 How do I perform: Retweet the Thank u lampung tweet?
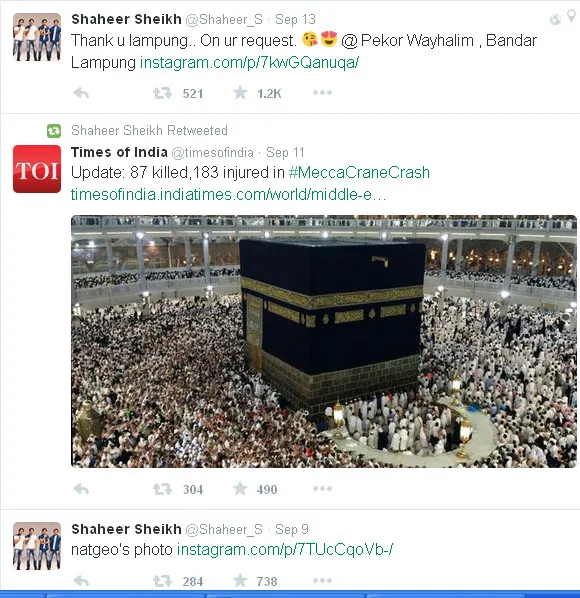(x=162, y=93)
